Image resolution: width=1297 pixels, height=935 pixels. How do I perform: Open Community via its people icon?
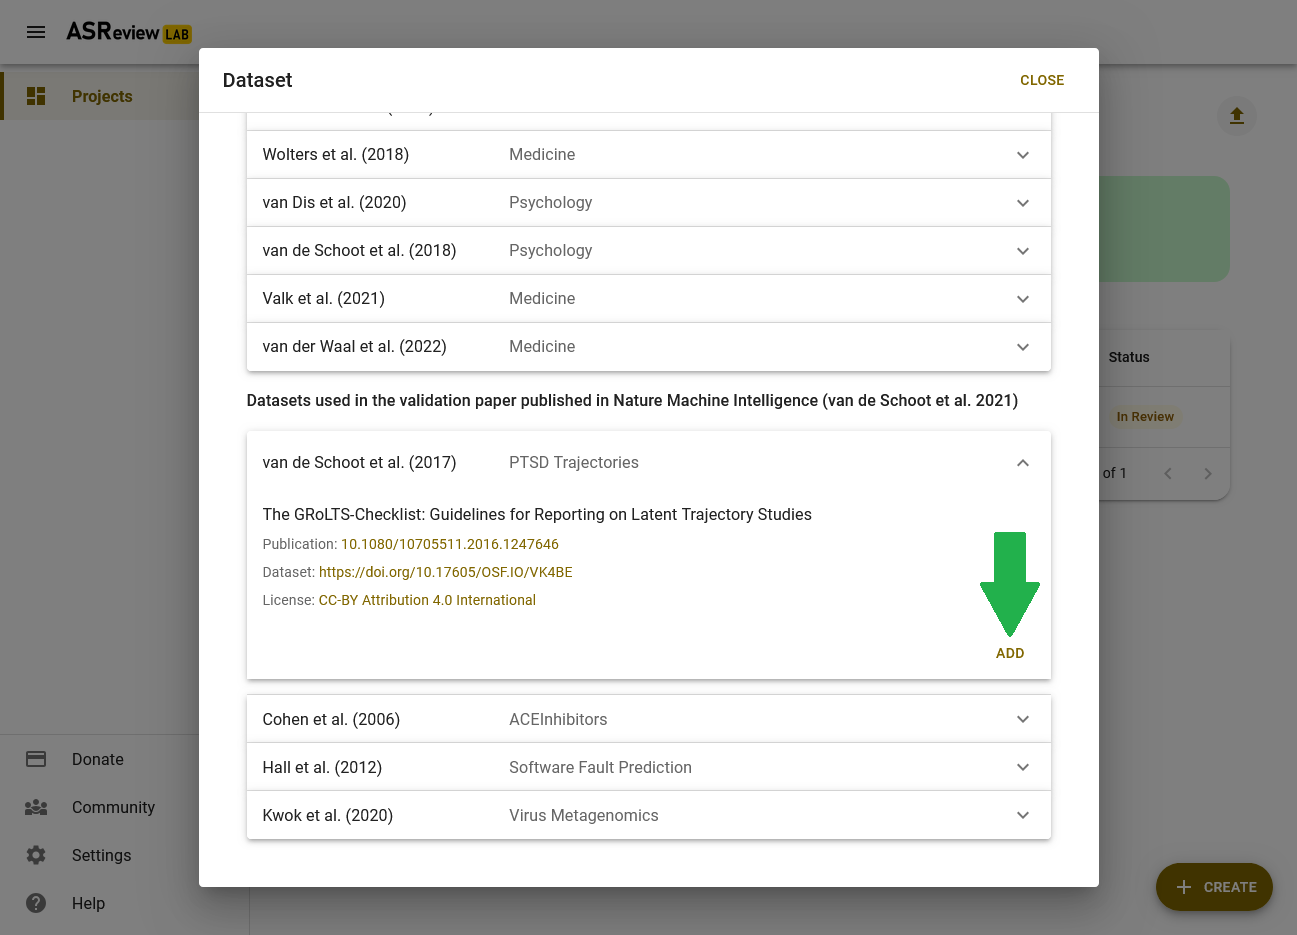pyautogui.click(x=36, y=807)
